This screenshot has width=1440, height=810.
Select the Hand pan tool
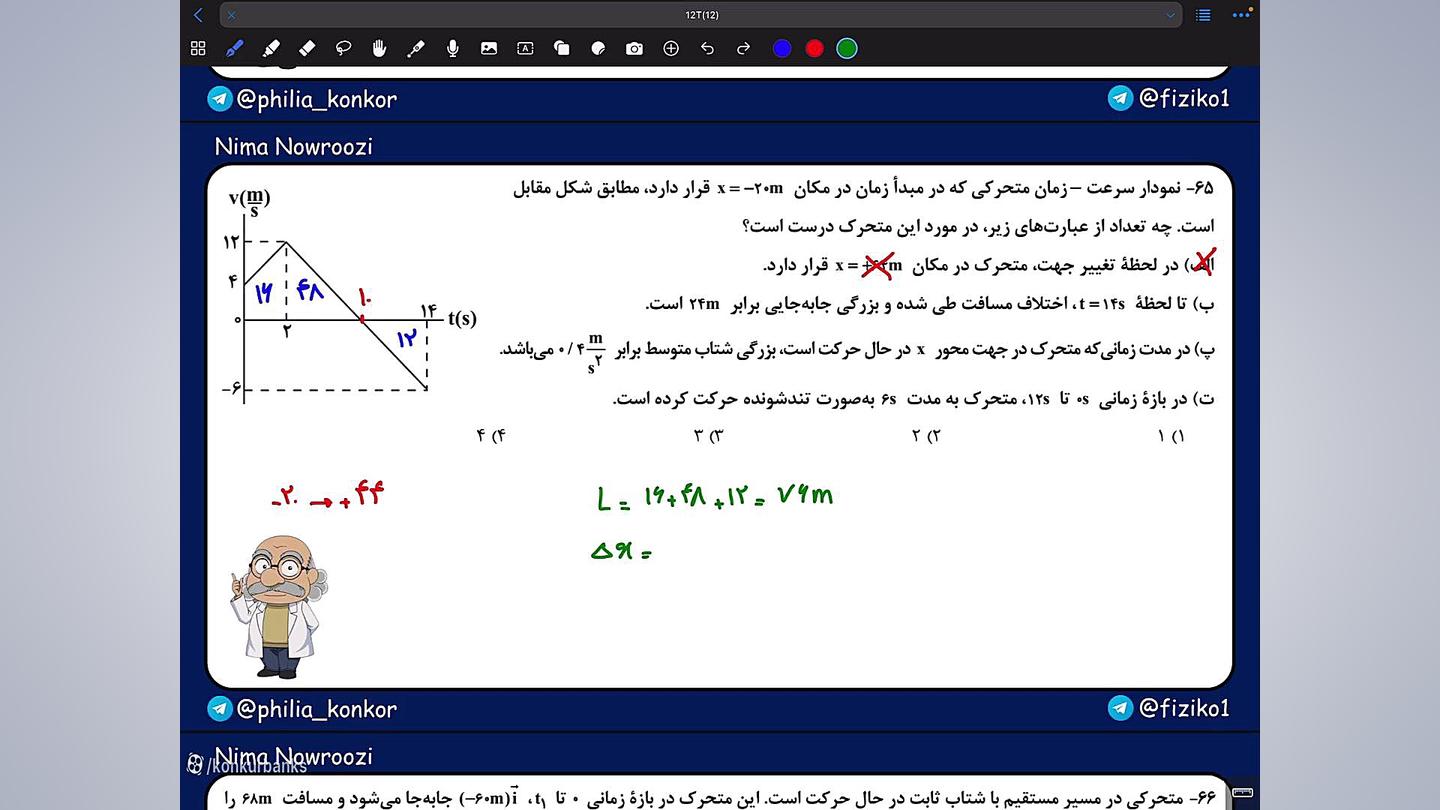[380, 48]
